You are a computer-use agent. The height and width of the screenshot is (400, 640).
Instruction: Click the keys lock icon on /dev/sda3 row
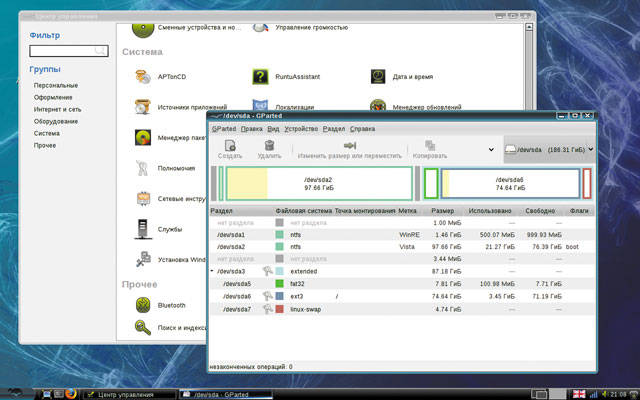click(x=267, y=271)
